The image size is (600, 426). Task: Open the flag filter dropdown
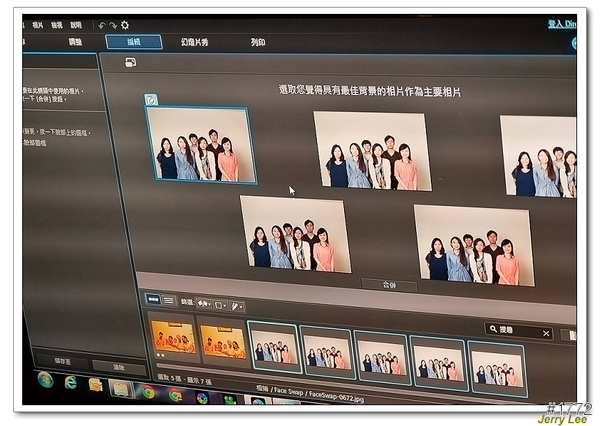point(202,303)
